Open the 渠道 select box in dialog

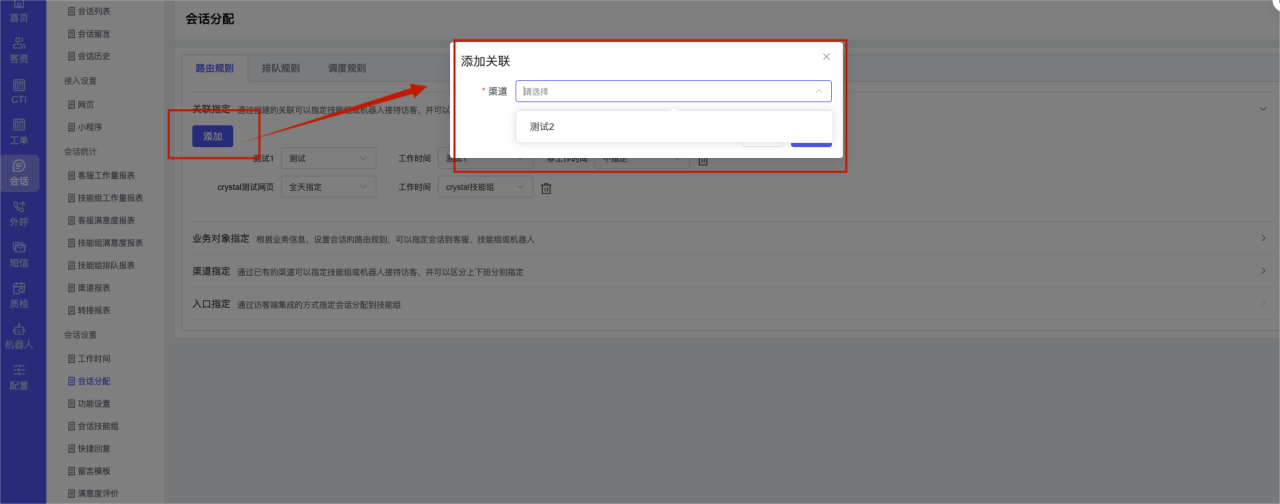(x=674, y=91)
